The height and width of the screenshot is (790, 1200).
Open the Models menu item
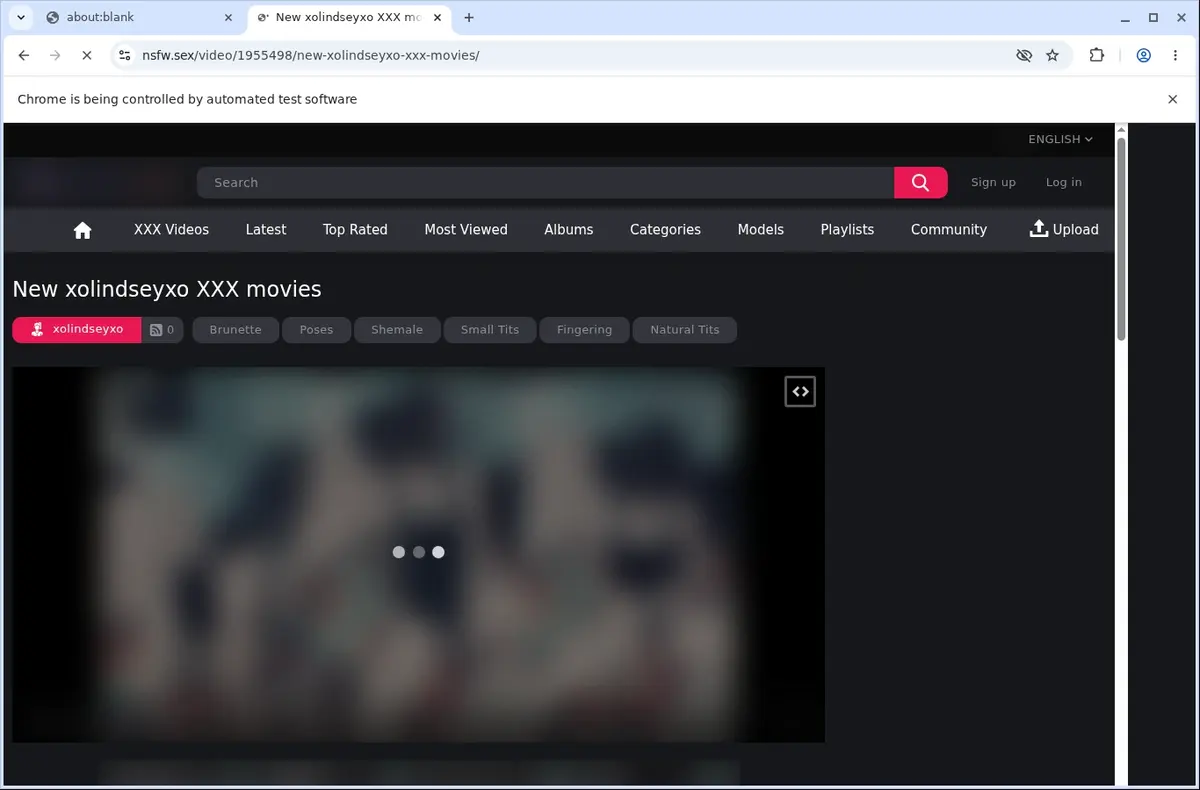(761, 230)
